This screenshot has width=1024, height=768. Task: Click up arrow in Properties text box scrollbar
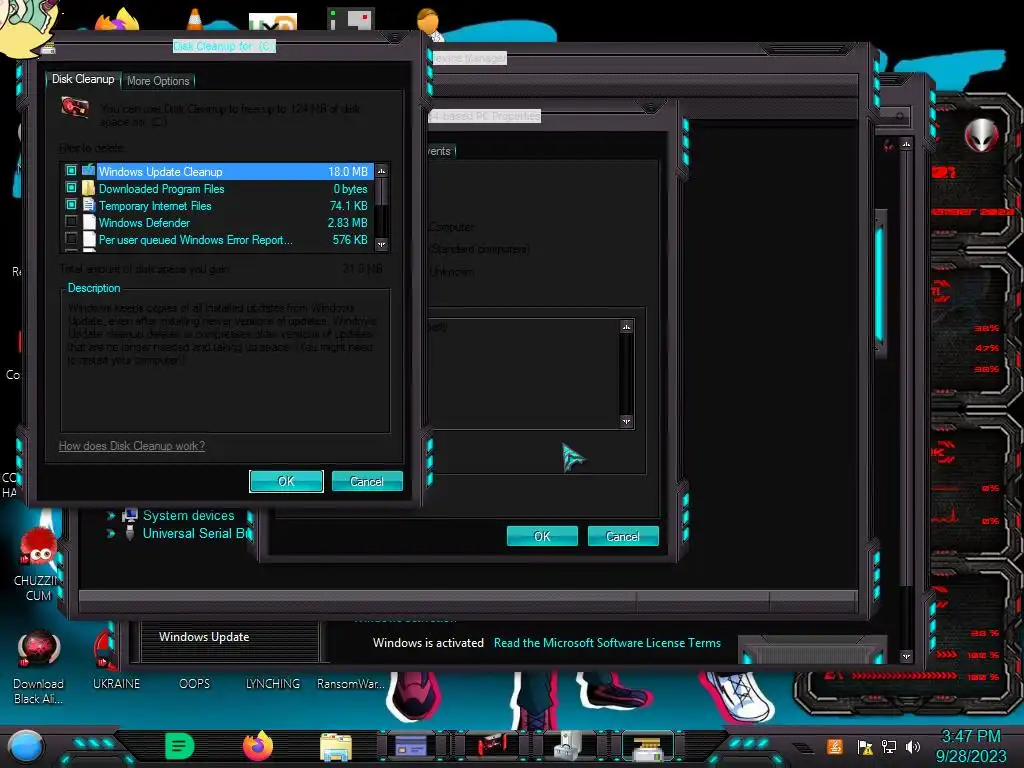tap(626, 327)
